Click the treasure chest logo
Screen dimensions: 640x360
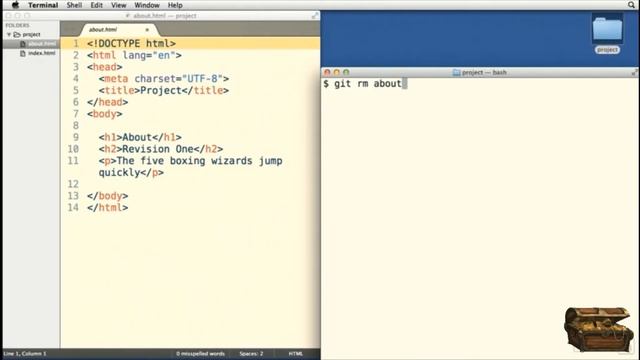point(599,329)
